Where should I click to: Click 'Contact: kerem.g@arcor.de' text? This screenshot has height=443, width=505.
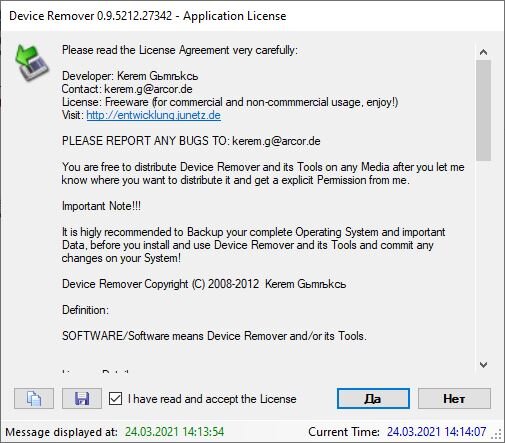(x=127, y=89)
